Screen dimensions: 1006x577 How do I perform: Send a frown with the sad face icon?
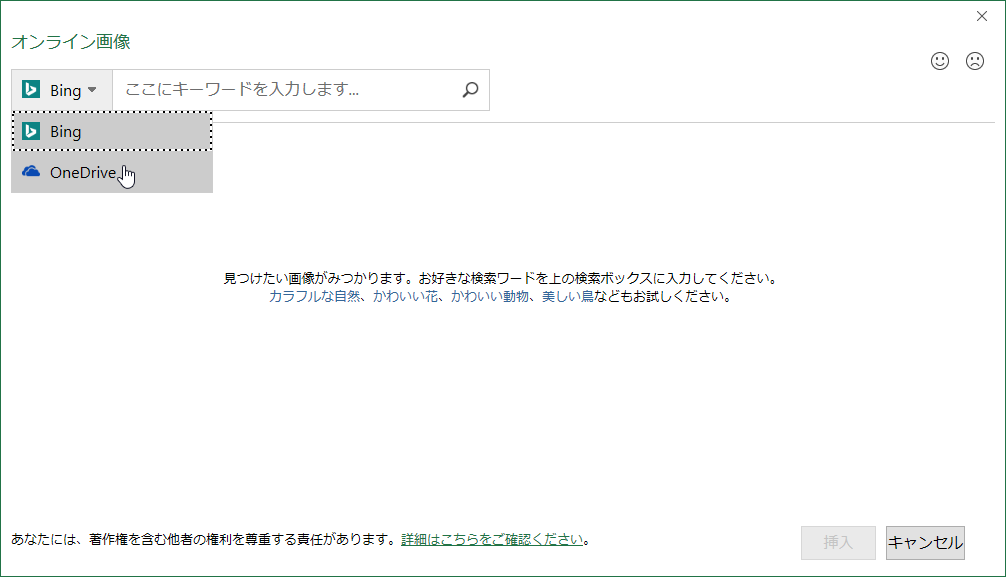tap(975, 61)
